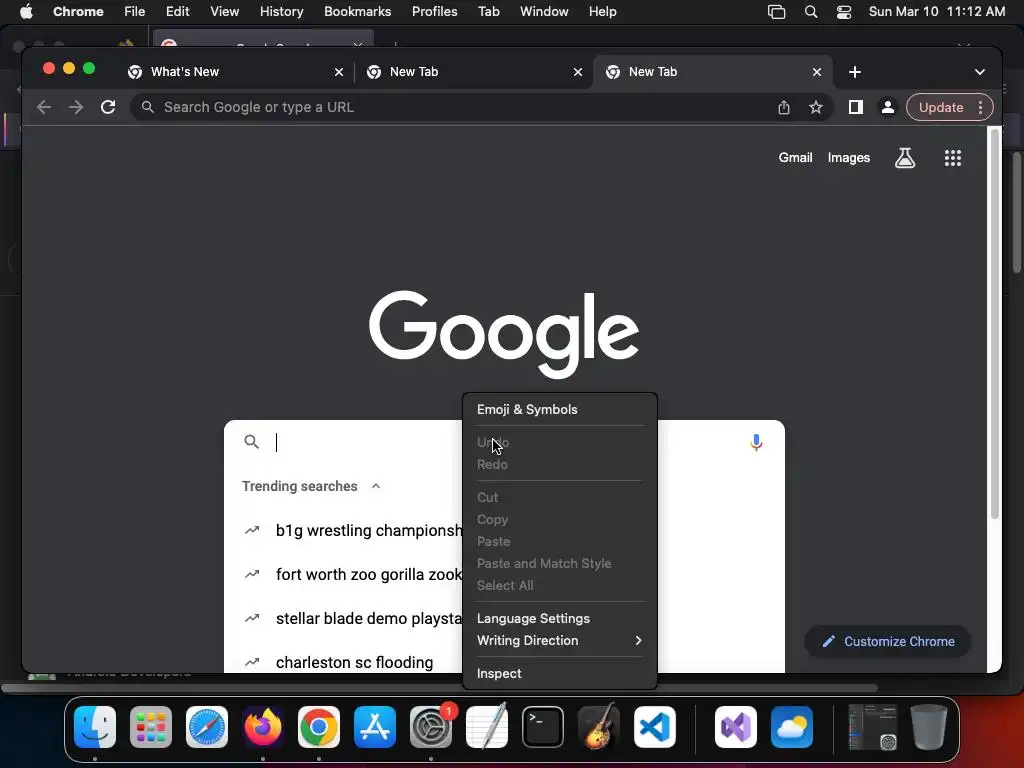The height and width of the screenshot is (768, 1024).
Task: Click Customize Chrome button
Action: click(x=888, y=641)
